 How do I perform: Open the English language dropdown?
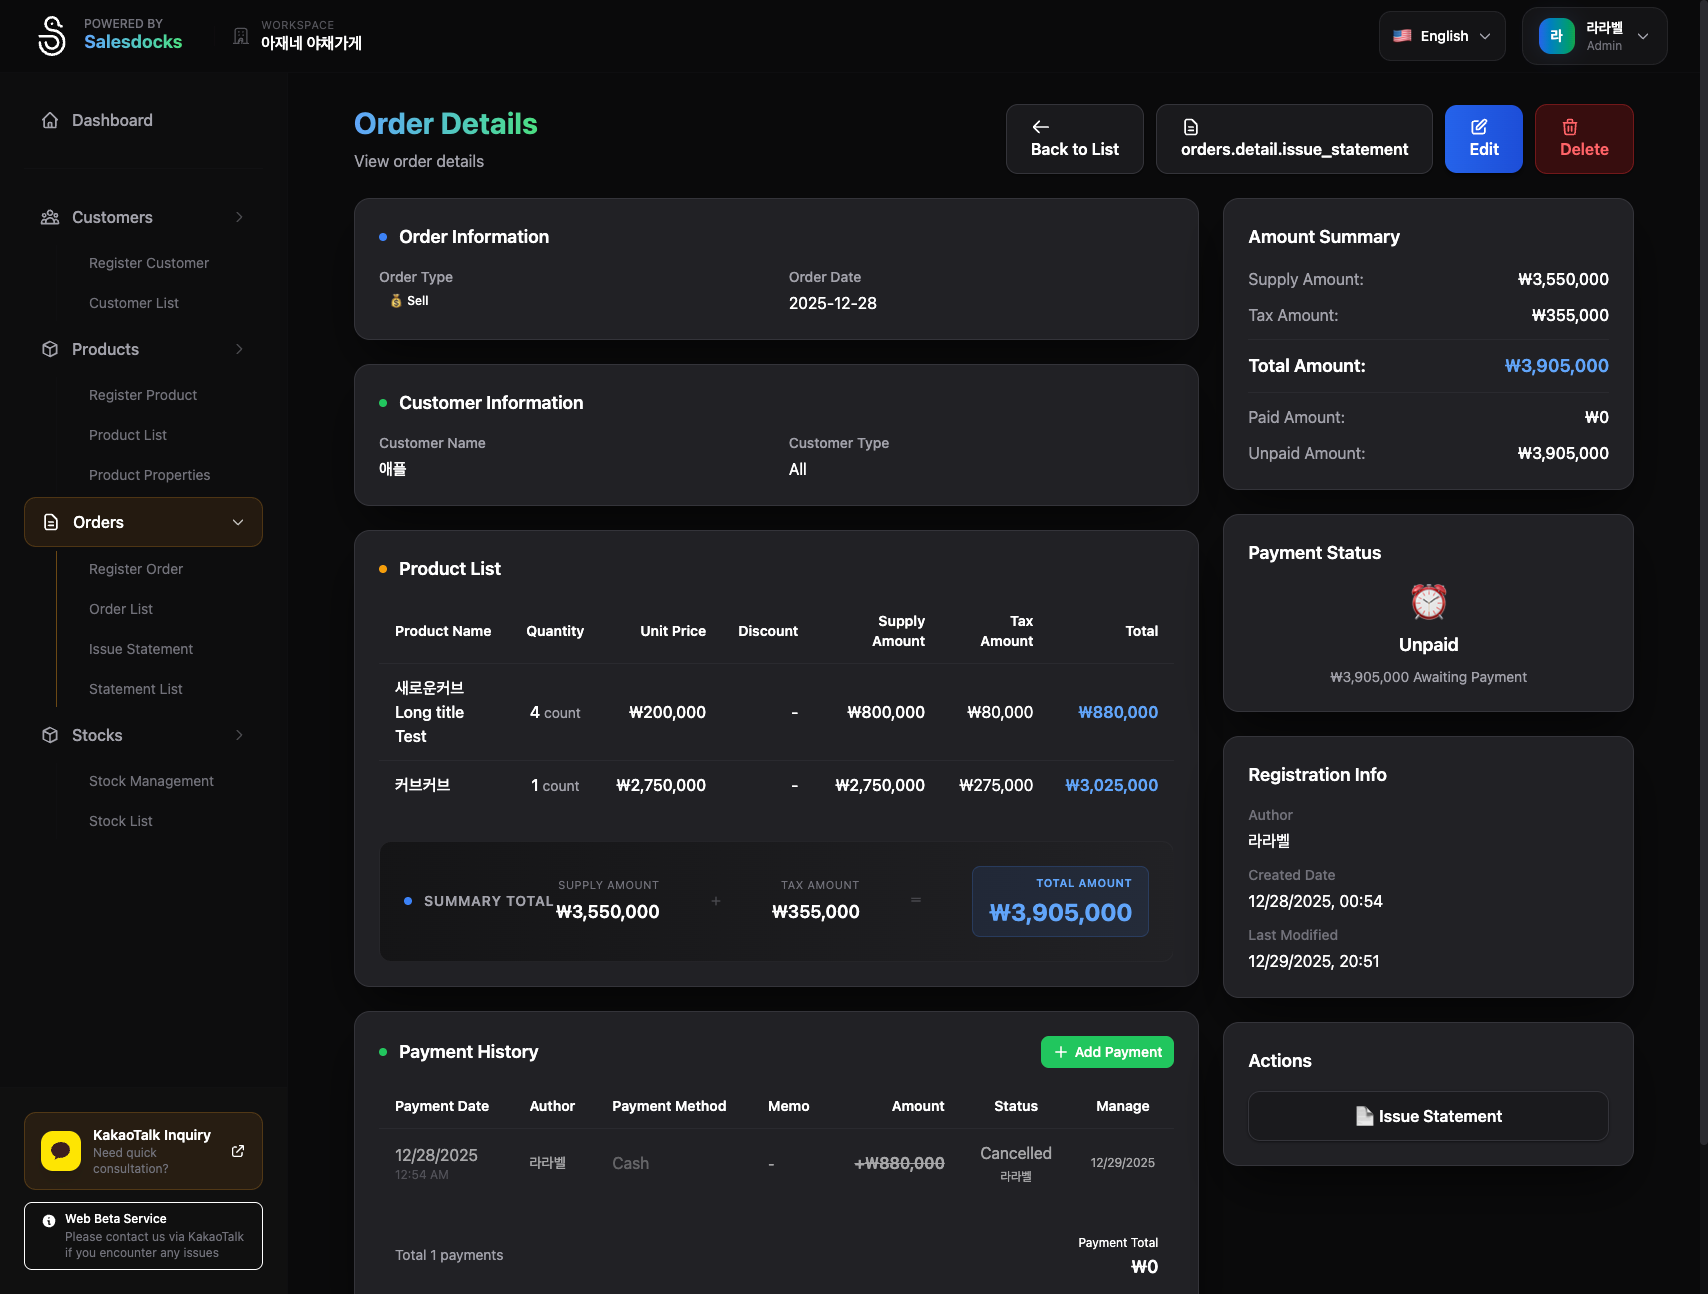[x=1441, y=35]
